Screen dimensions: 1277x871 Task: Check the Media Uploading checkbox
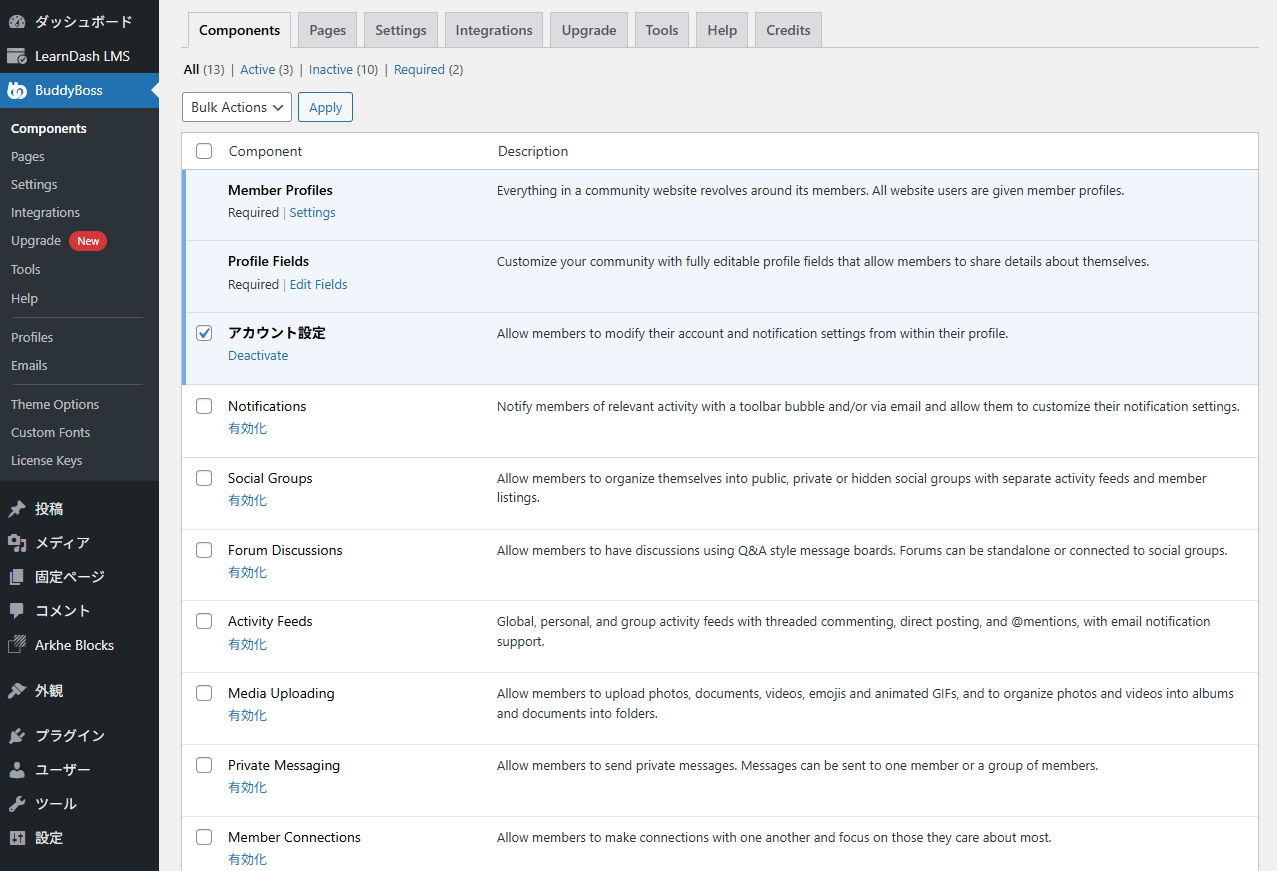[204, 693]
